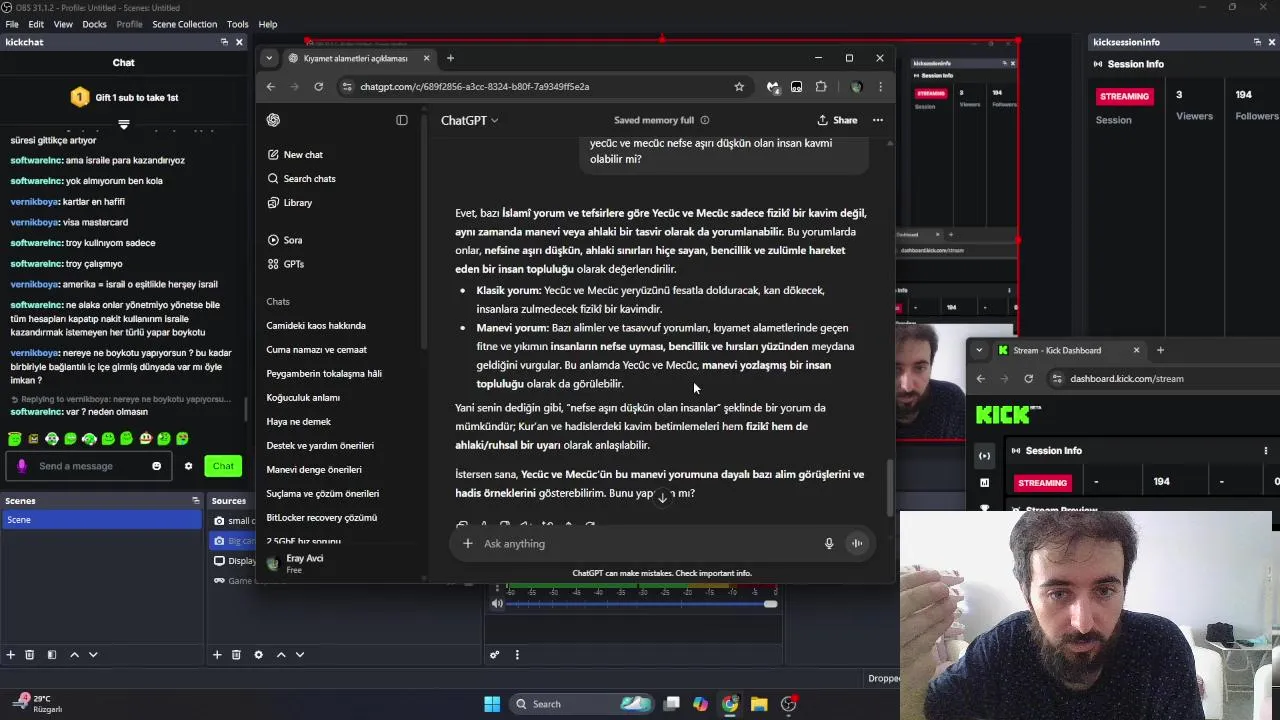Open the BitLocker recovery çözümü chat
Image resolution: width=1280 pixels, height=720 pixels.
coord(322,518)
